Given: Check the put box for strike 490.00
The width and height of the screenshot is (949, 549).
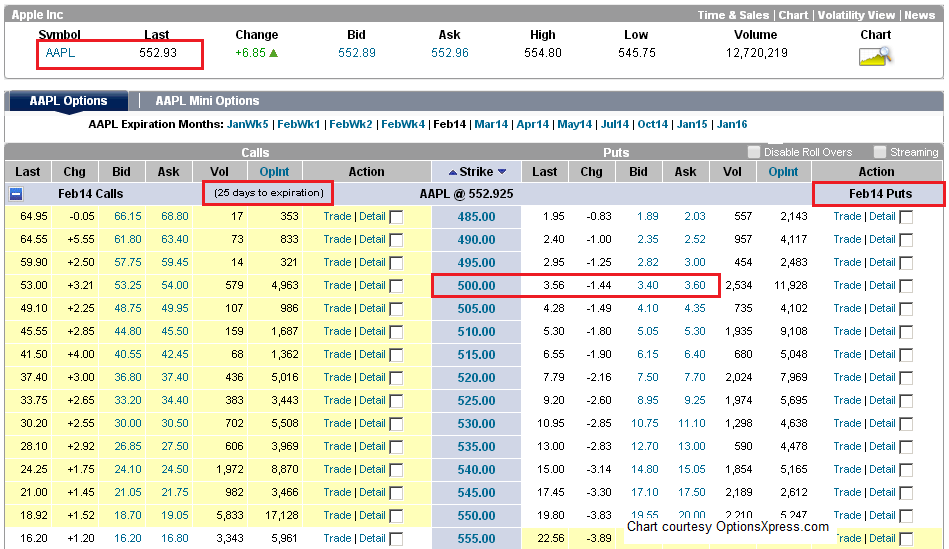Looking at the screenshot, I should 906,240.
